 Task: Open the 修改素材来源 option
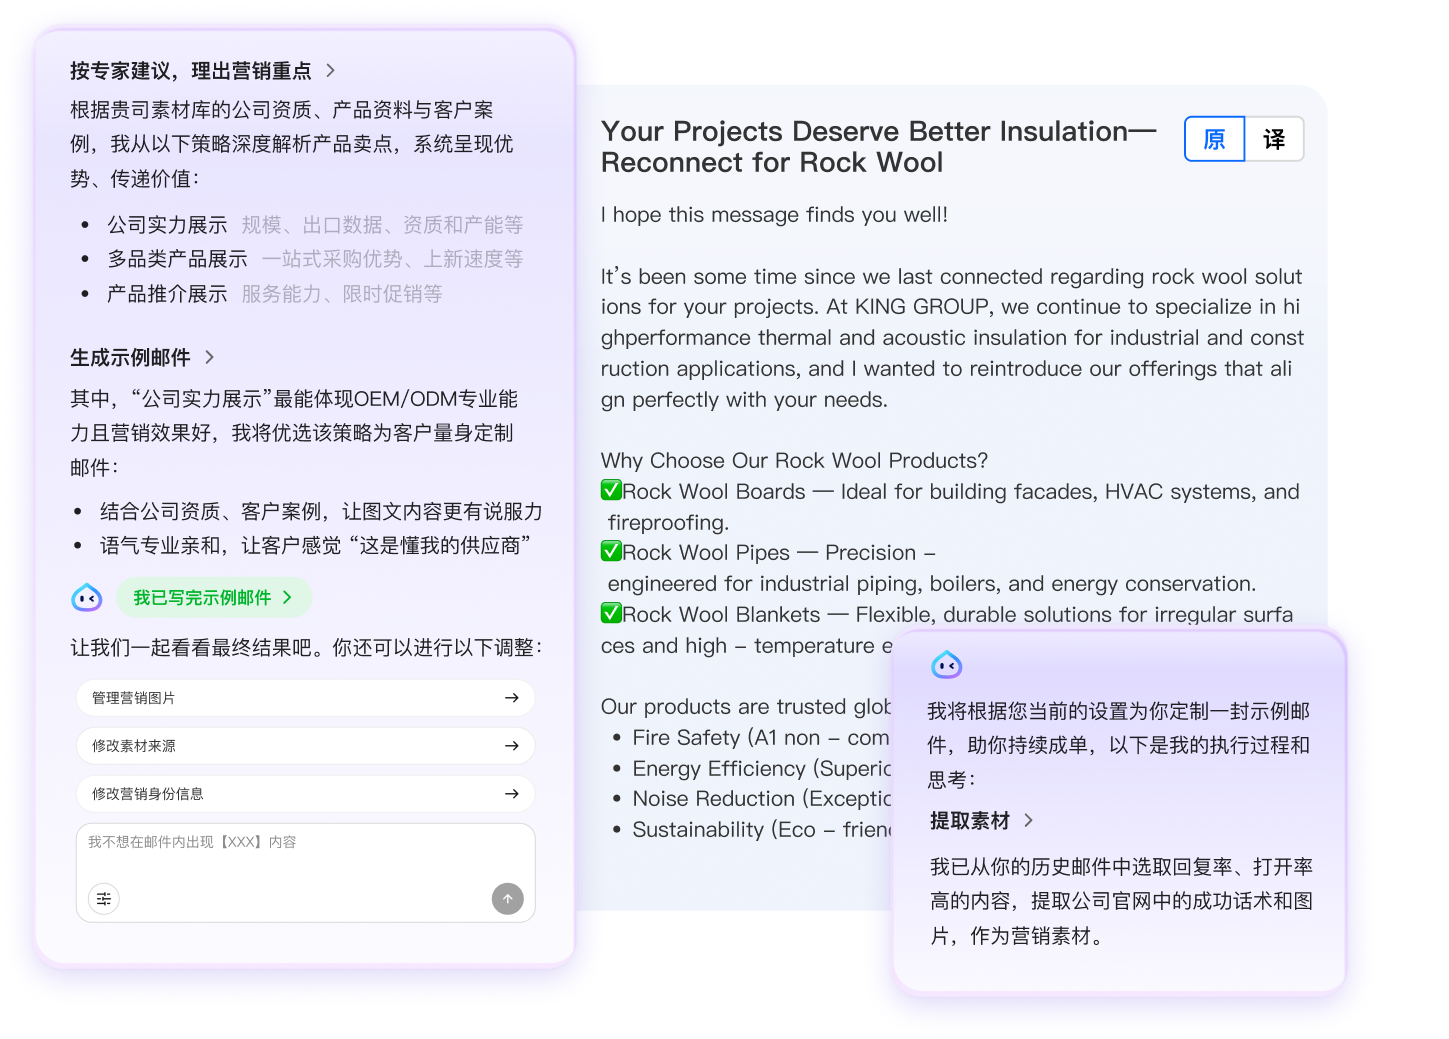pos(305,745)
